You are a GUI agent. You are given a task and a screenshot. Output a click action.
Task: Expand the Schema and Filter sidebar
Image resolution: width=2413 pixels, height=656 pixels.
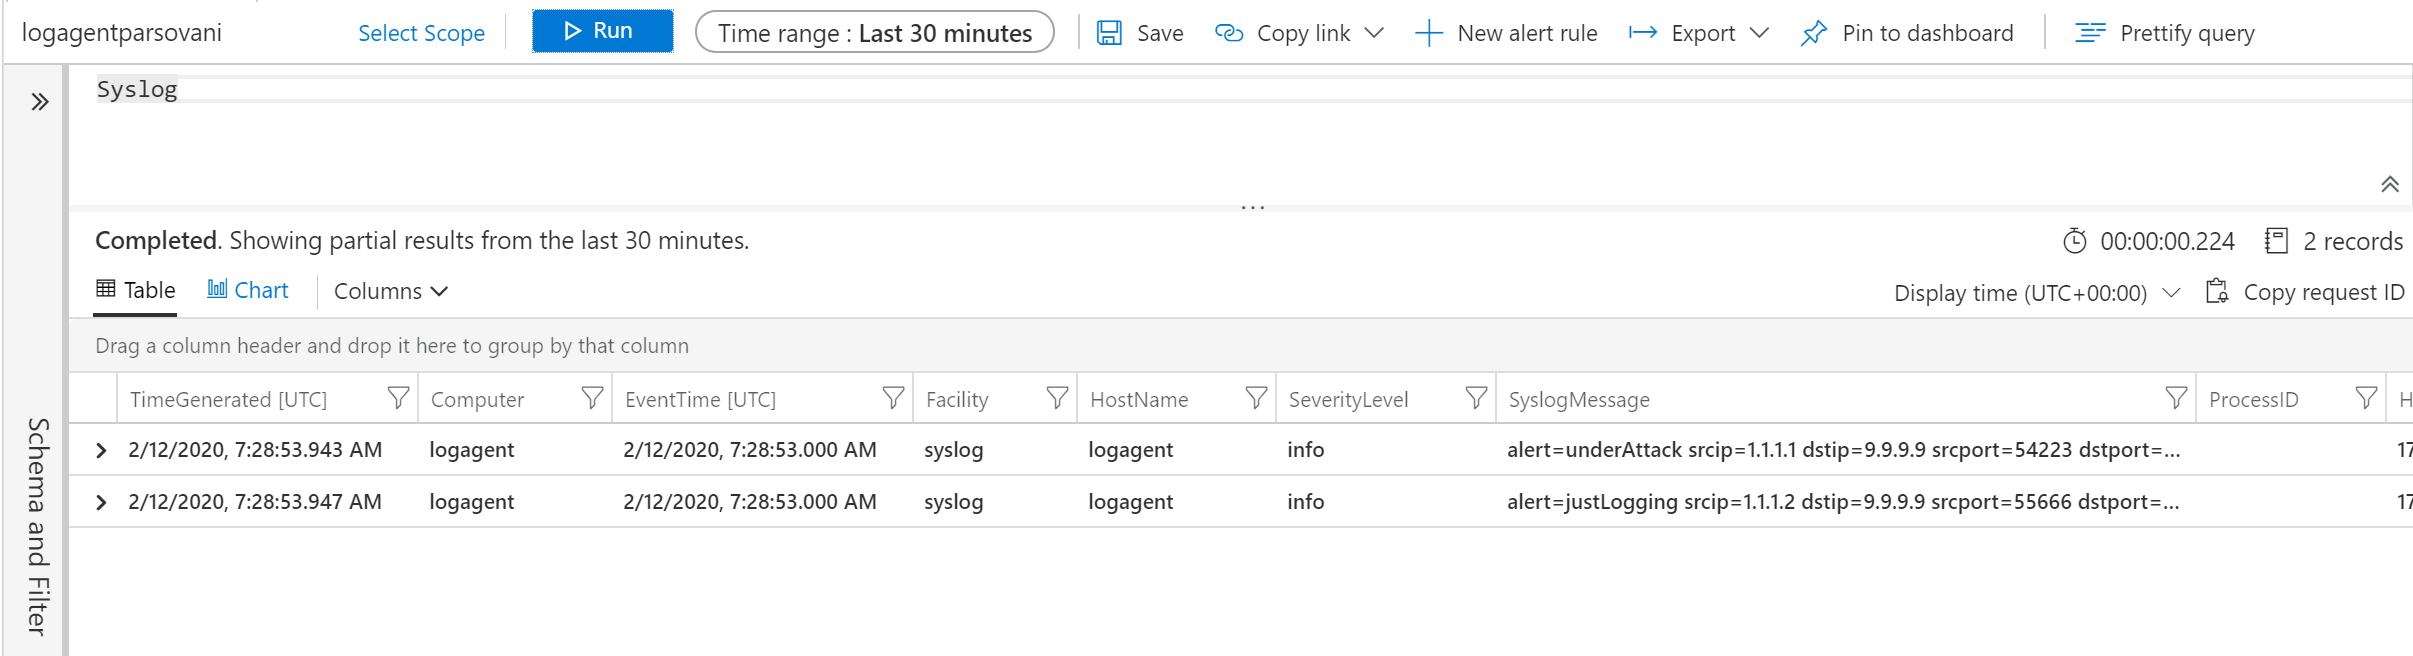[40, 102]
